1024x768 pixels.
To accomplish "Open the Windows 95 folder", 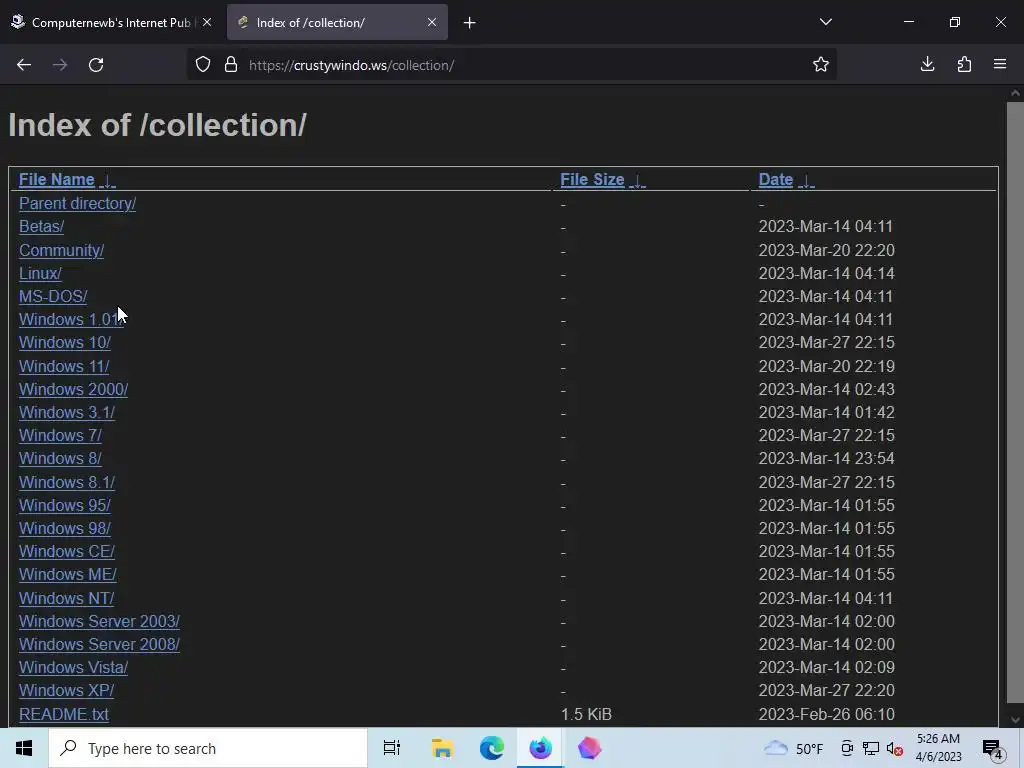I will [65, 505].
